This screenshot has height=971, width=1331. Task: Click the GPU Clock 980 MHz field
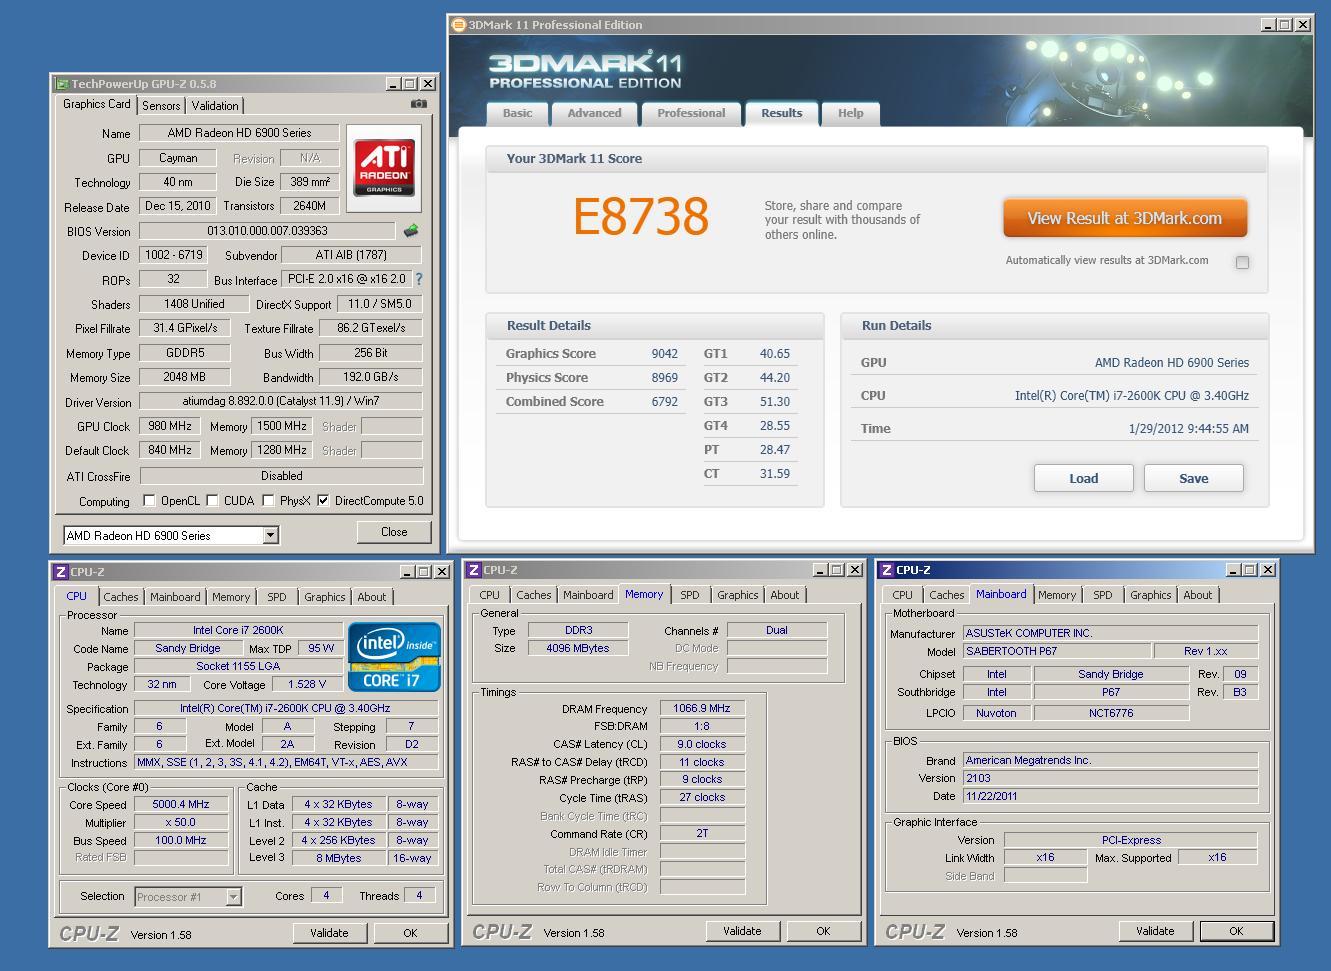pyautogui.click(x=170, y=426)
